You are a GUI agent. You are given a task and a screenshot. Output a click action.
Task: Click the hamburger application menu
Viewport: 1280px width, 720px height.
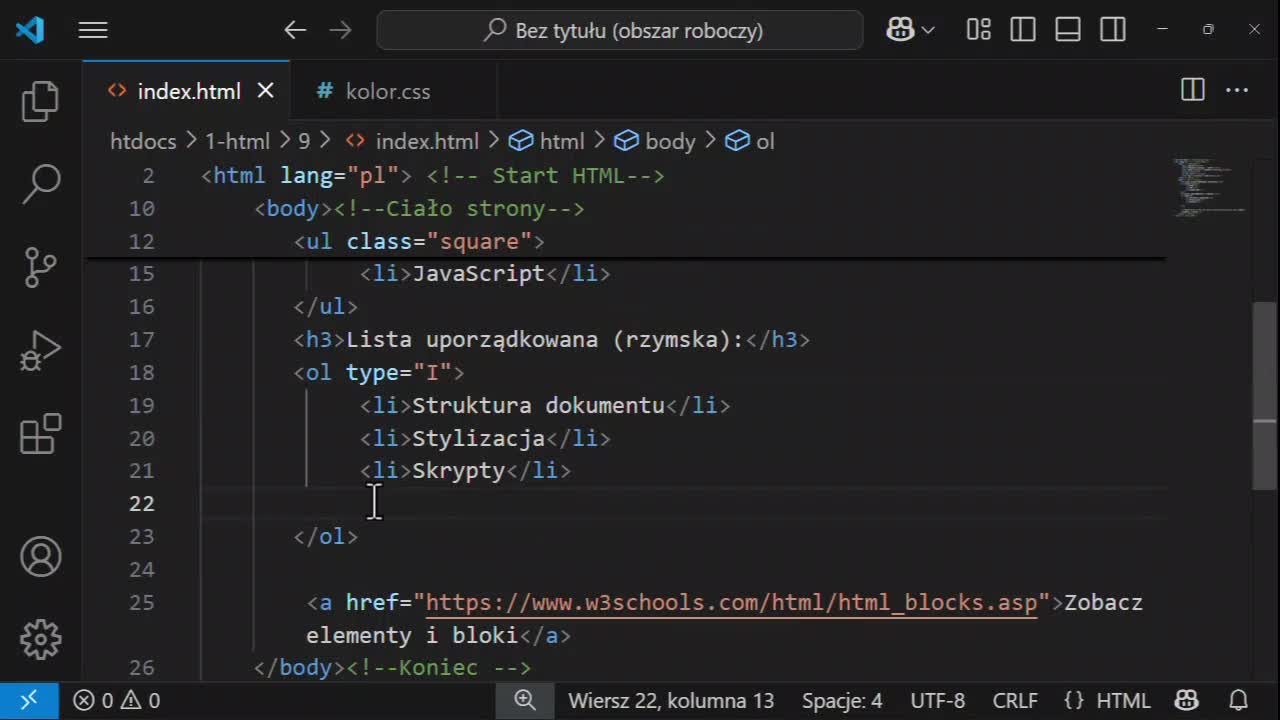[93, 30]
